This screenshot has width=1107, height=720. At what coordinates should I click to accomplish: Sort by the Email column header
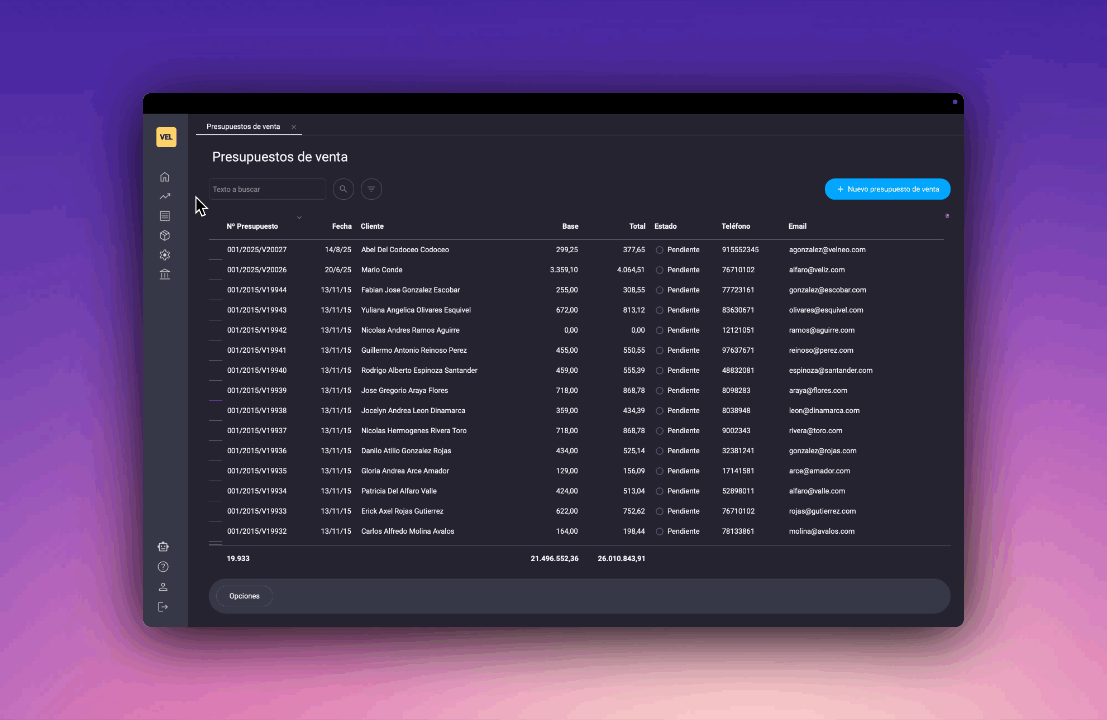pyautogui.click(x=798, y=227)
